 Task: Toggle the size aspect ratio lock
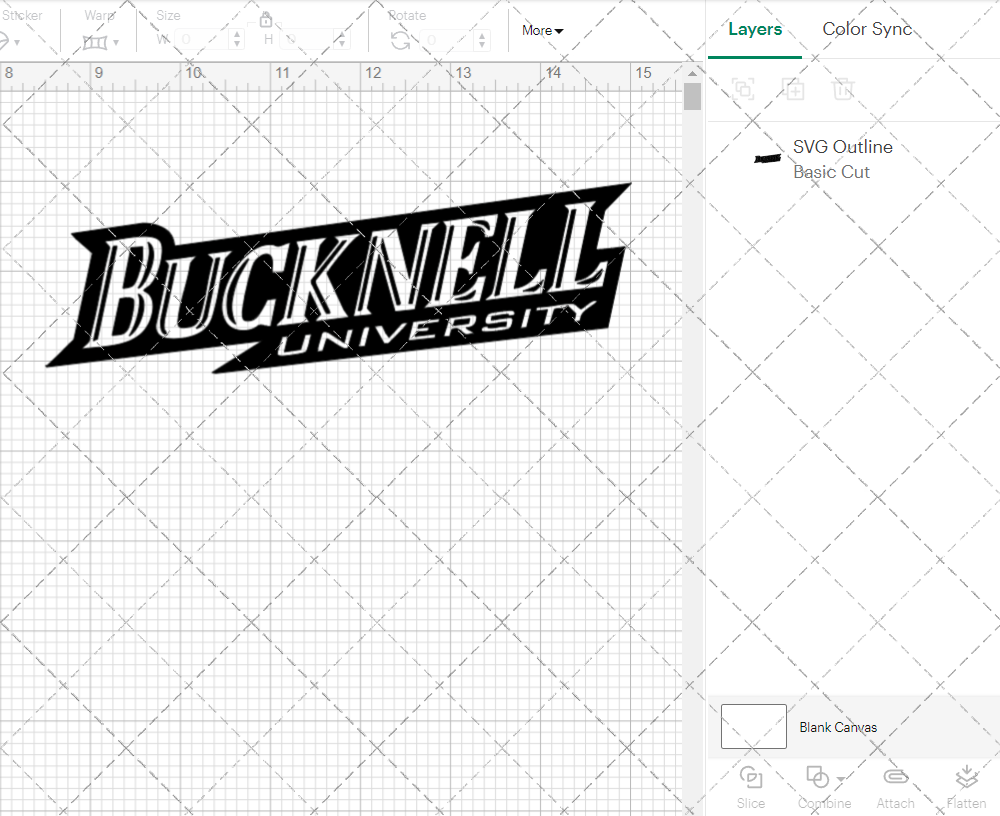click(x=266, y=19)
